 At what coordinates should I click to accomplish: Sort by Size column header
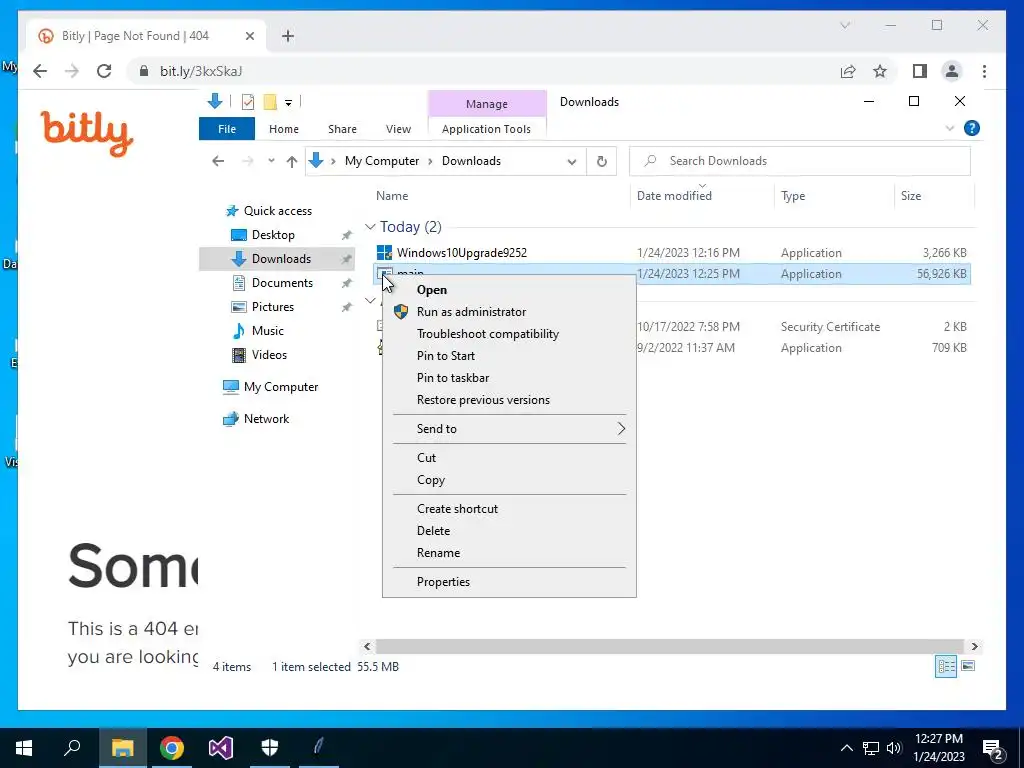[x=910, y=196]
